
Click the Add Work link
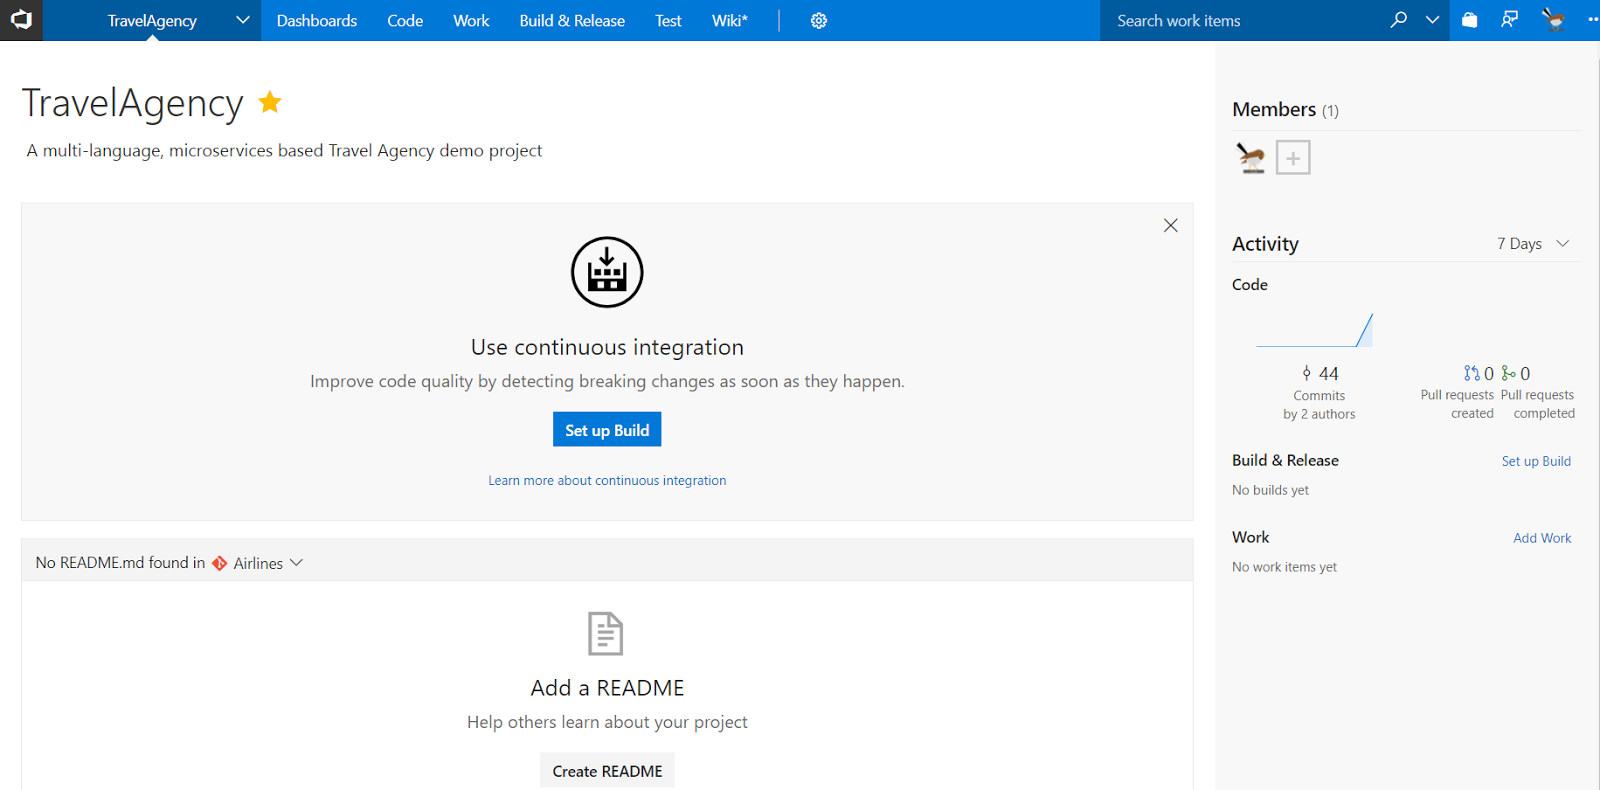coord(1542,538)
